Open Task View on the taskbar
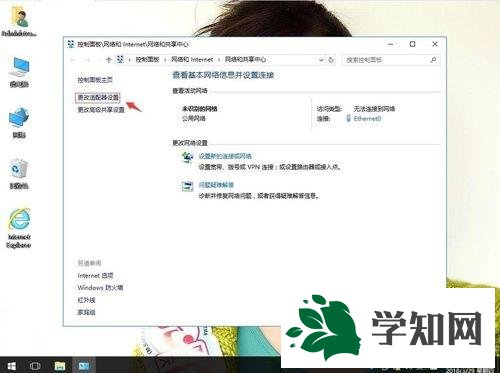The width and height of the screenshot is (500, 373). coord(35,366)
